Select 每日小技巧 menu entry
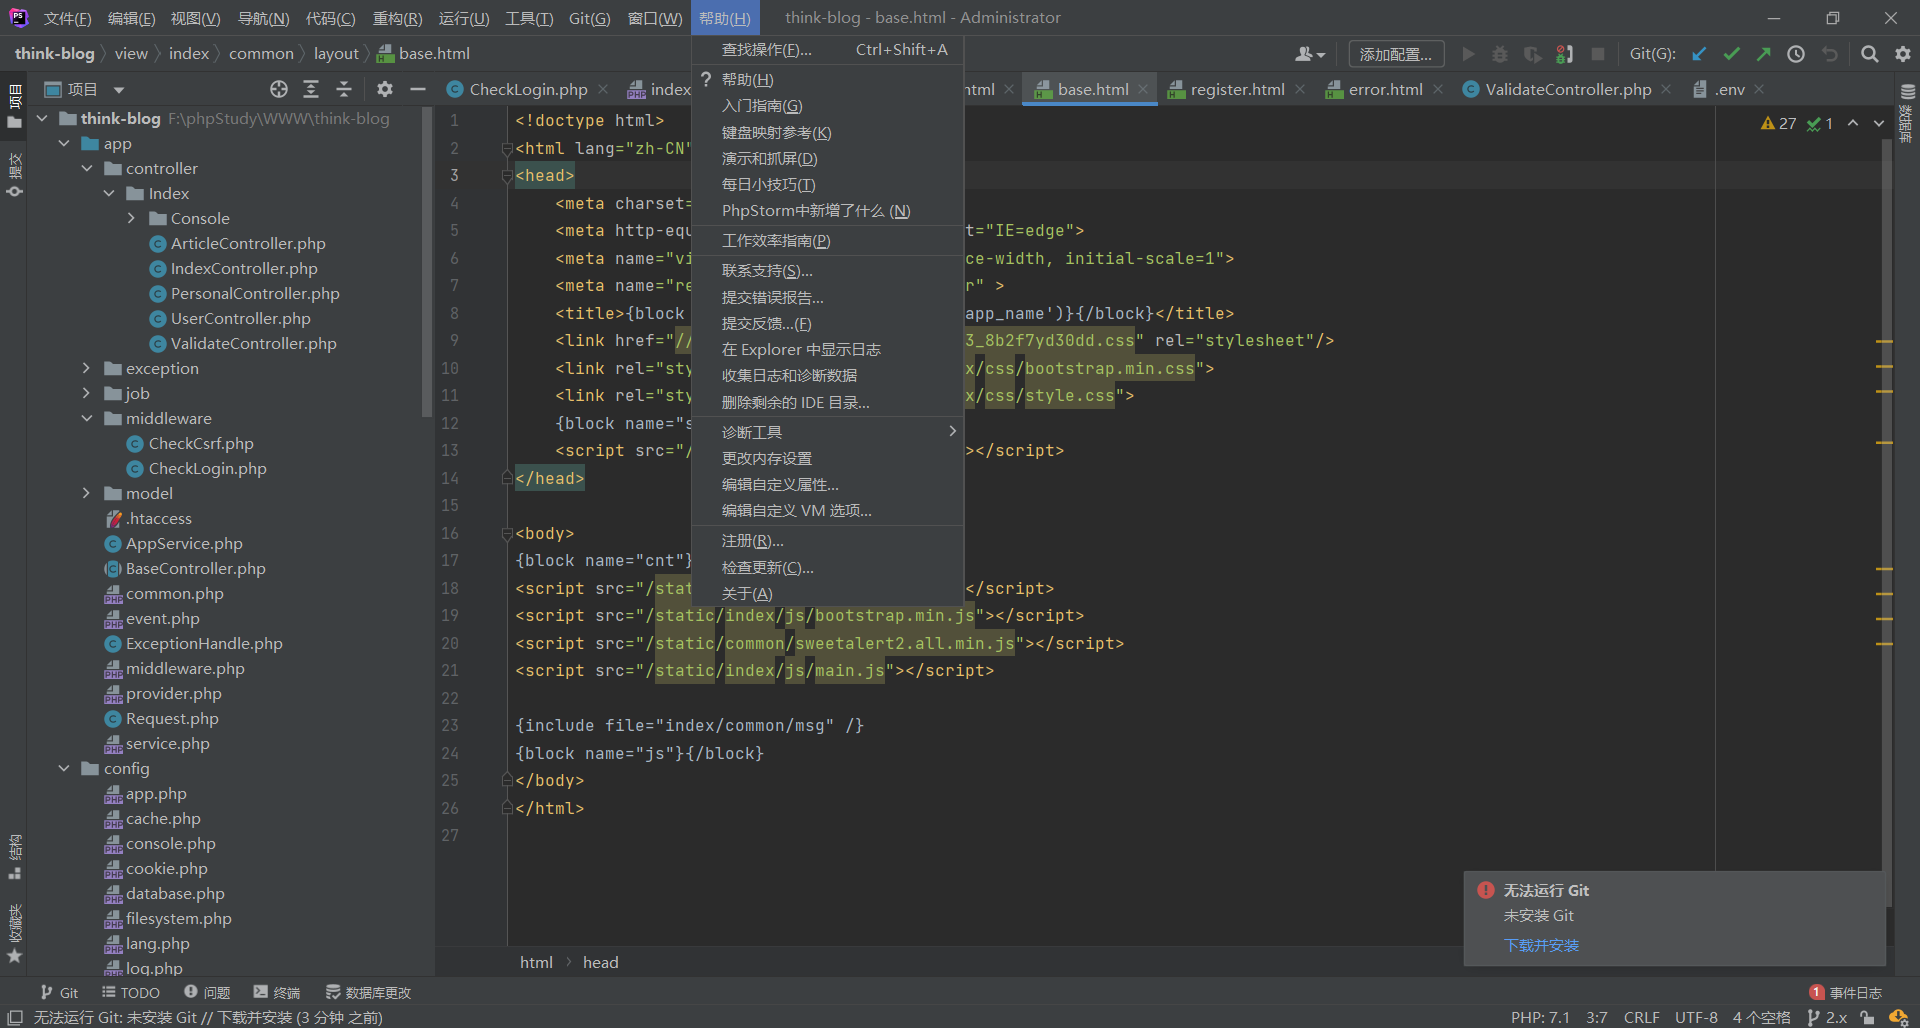Image resolution: width=1920 pixels, height=1028 pixels. click(x=827, y=185)
